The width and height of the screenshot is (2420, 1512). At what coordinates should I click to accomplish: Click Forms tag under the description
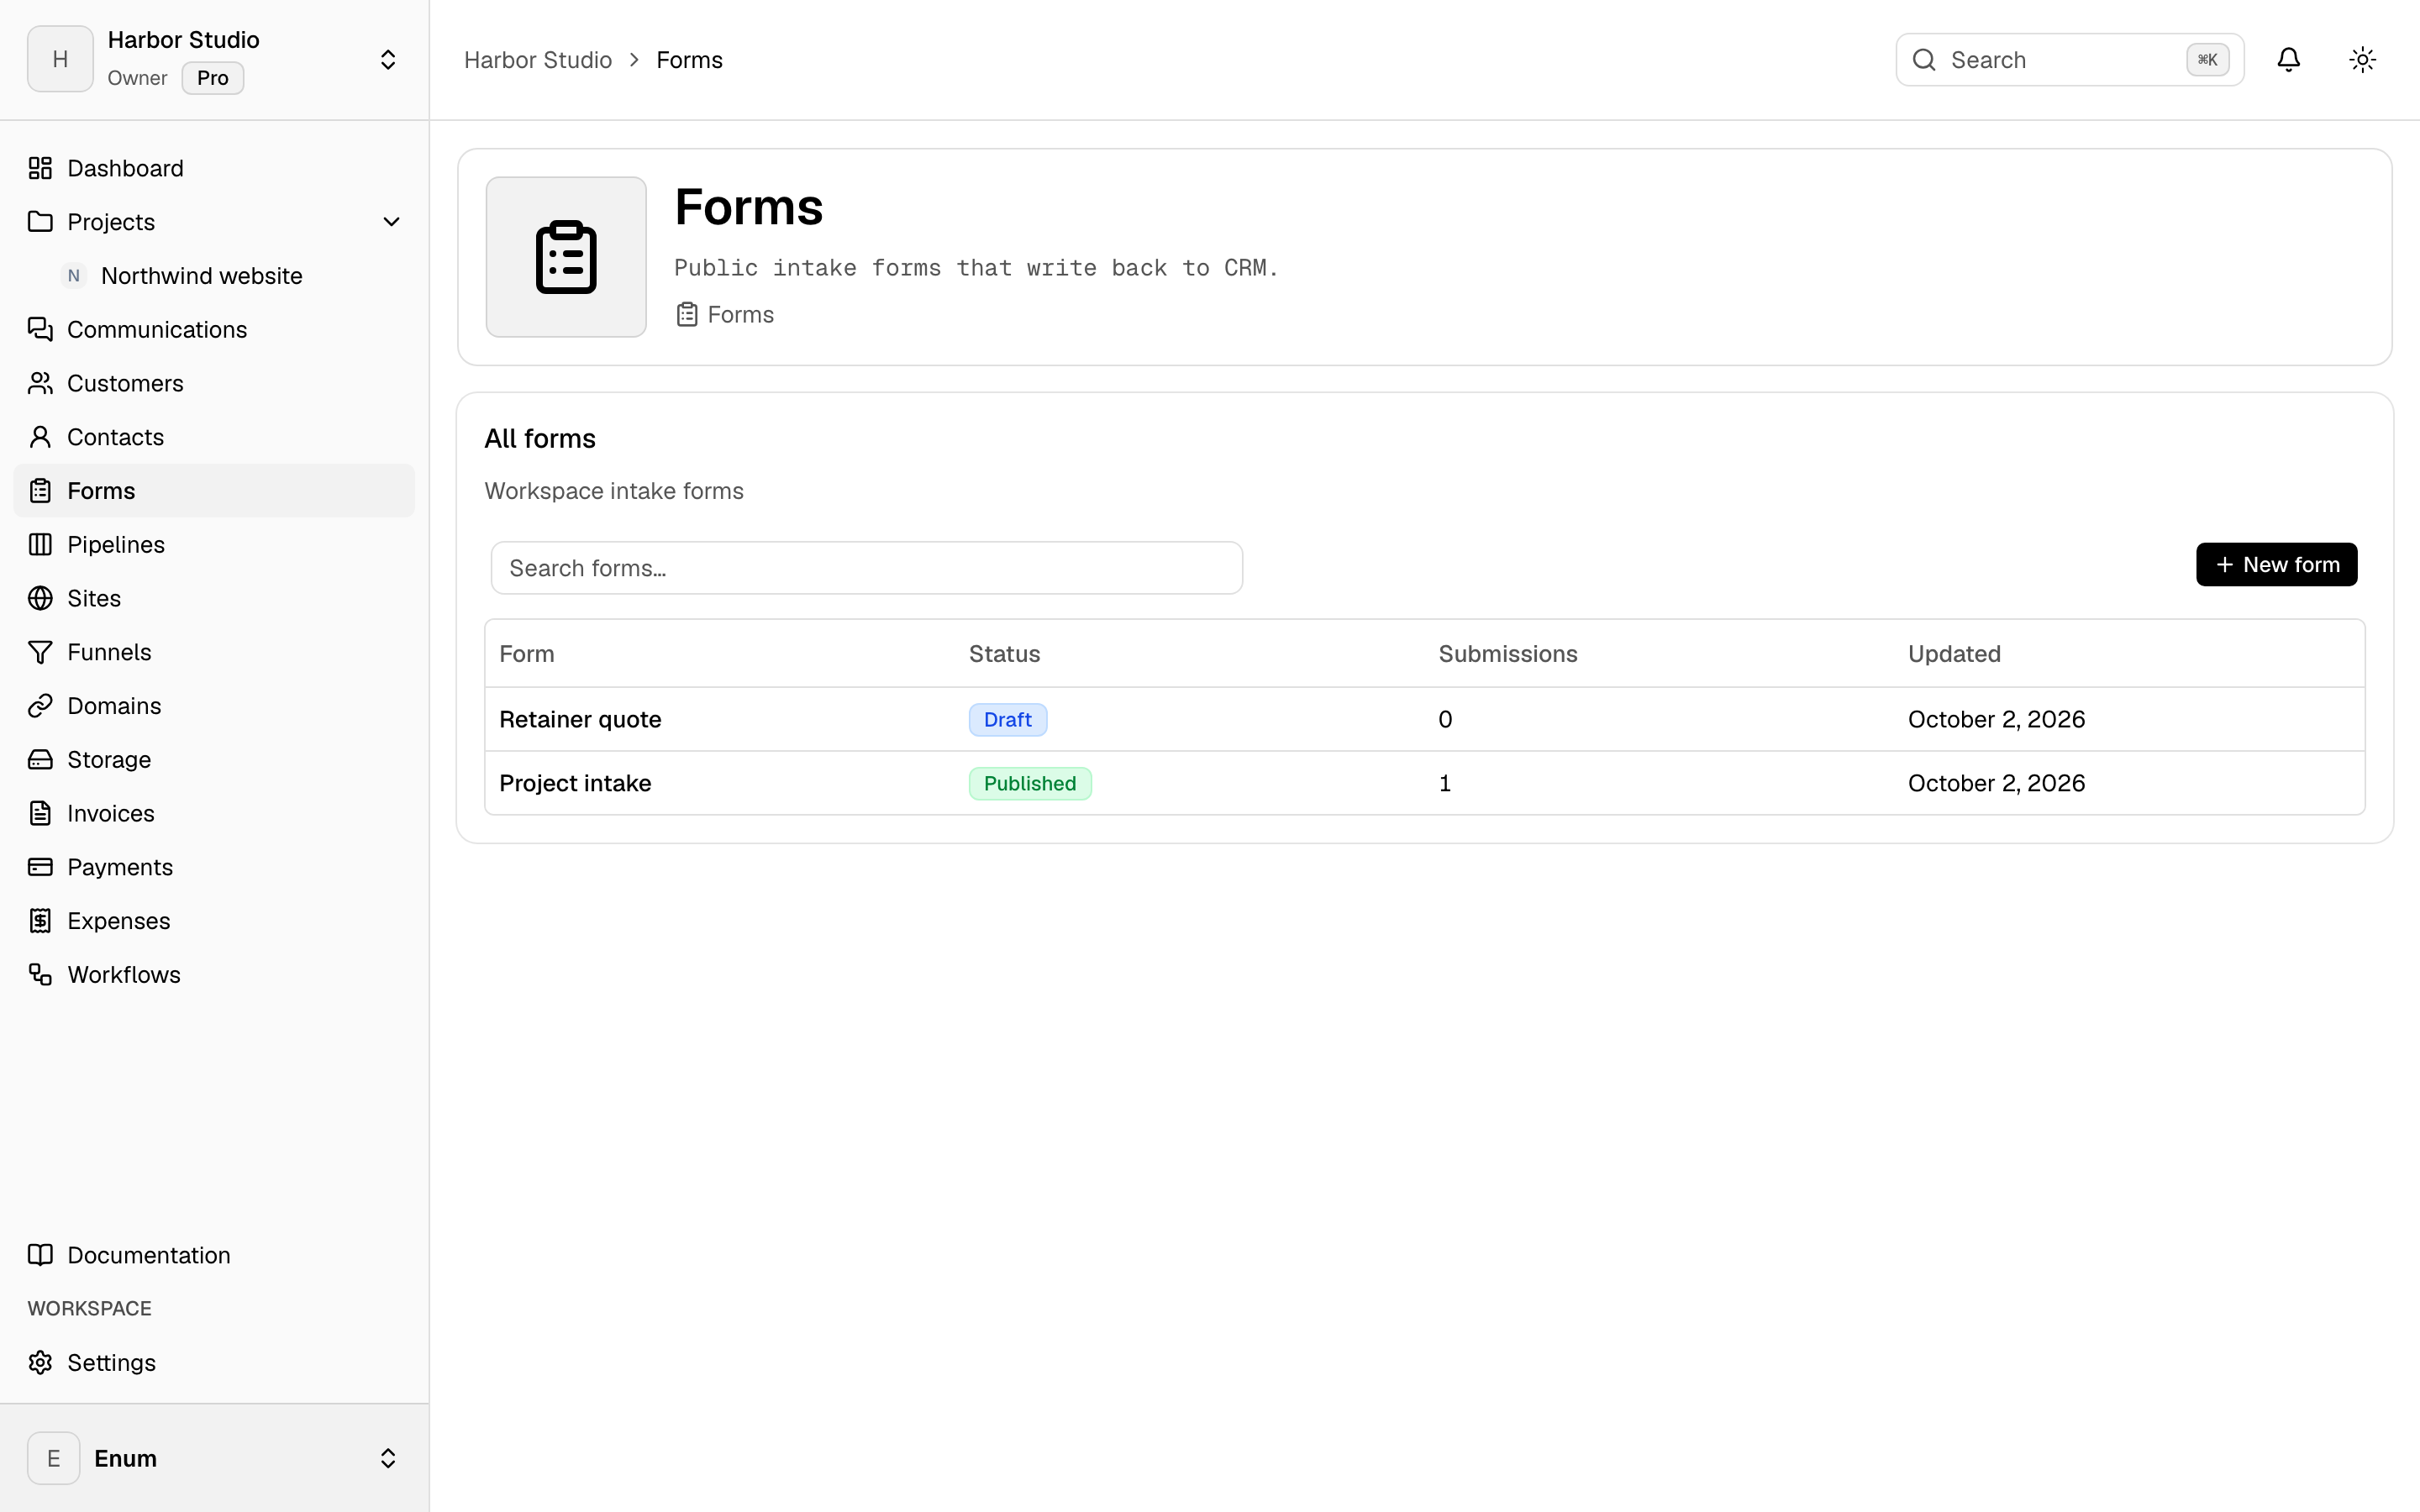click(x=725, y=315)
